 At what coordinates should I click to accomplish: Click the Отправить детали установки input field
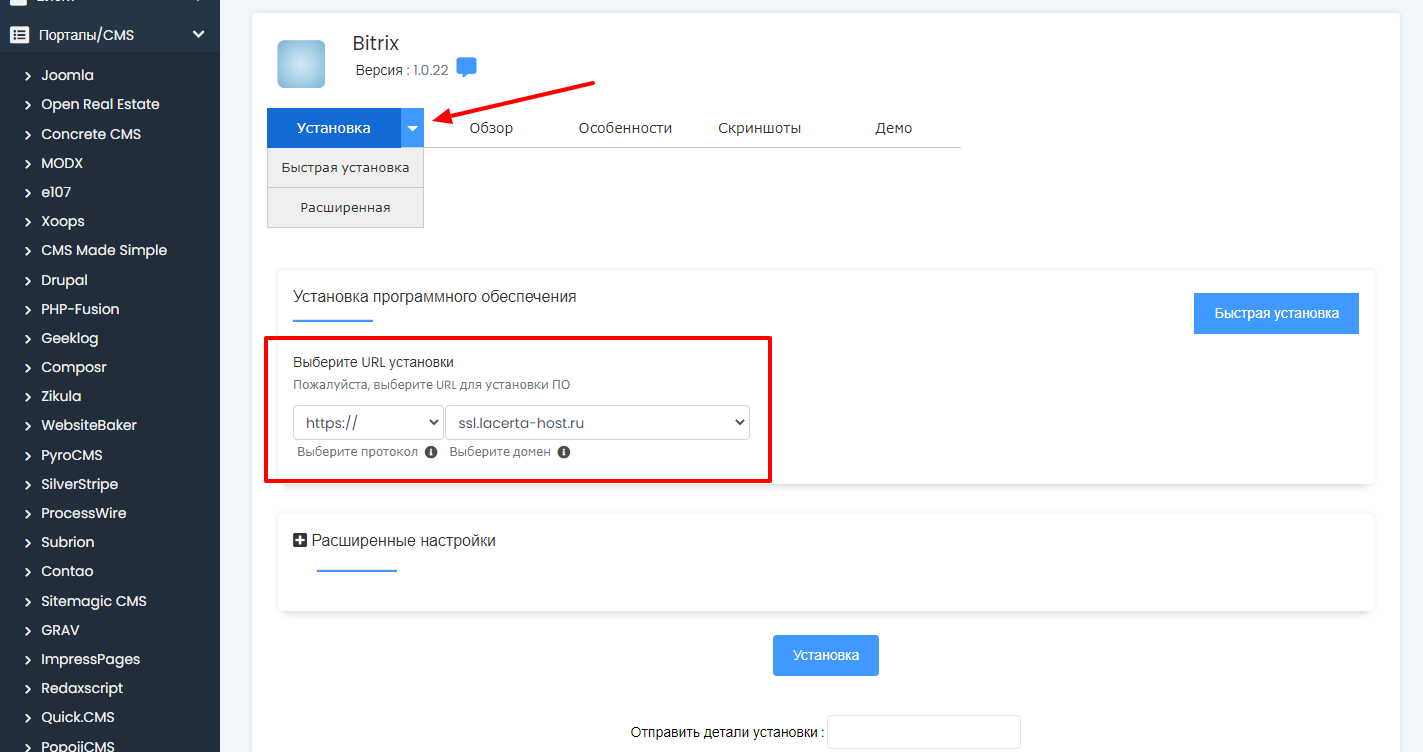point(924,732)
